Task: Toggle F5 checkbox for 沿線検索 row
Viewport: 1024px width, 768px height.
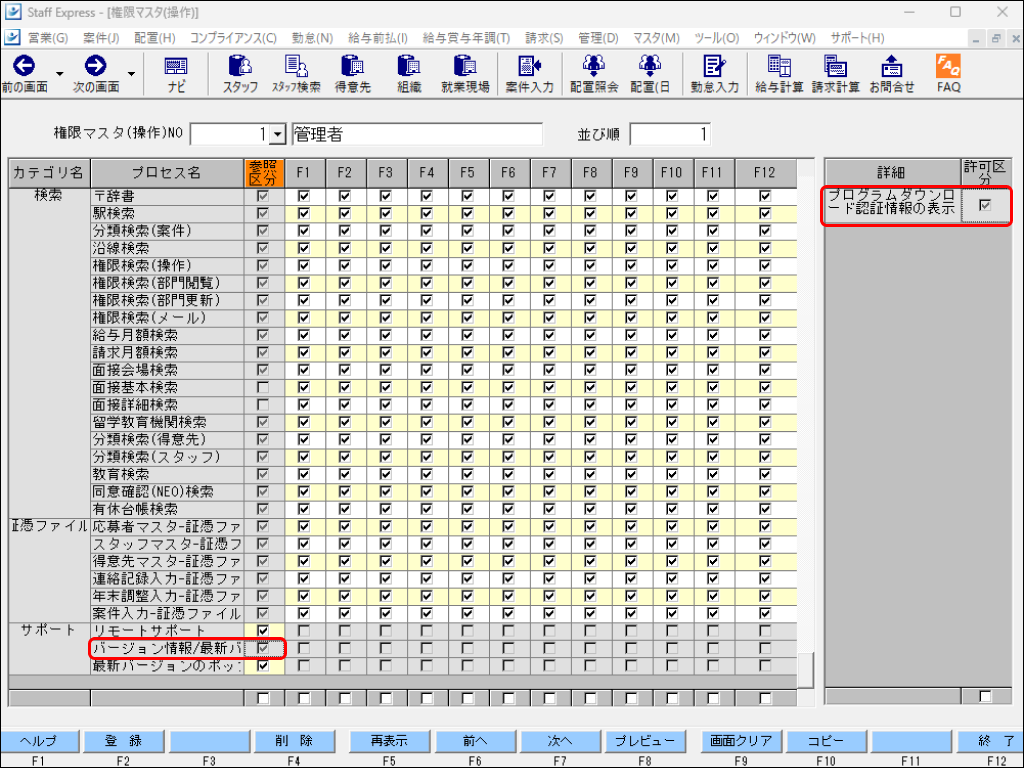Action: (x=467, y=248)
